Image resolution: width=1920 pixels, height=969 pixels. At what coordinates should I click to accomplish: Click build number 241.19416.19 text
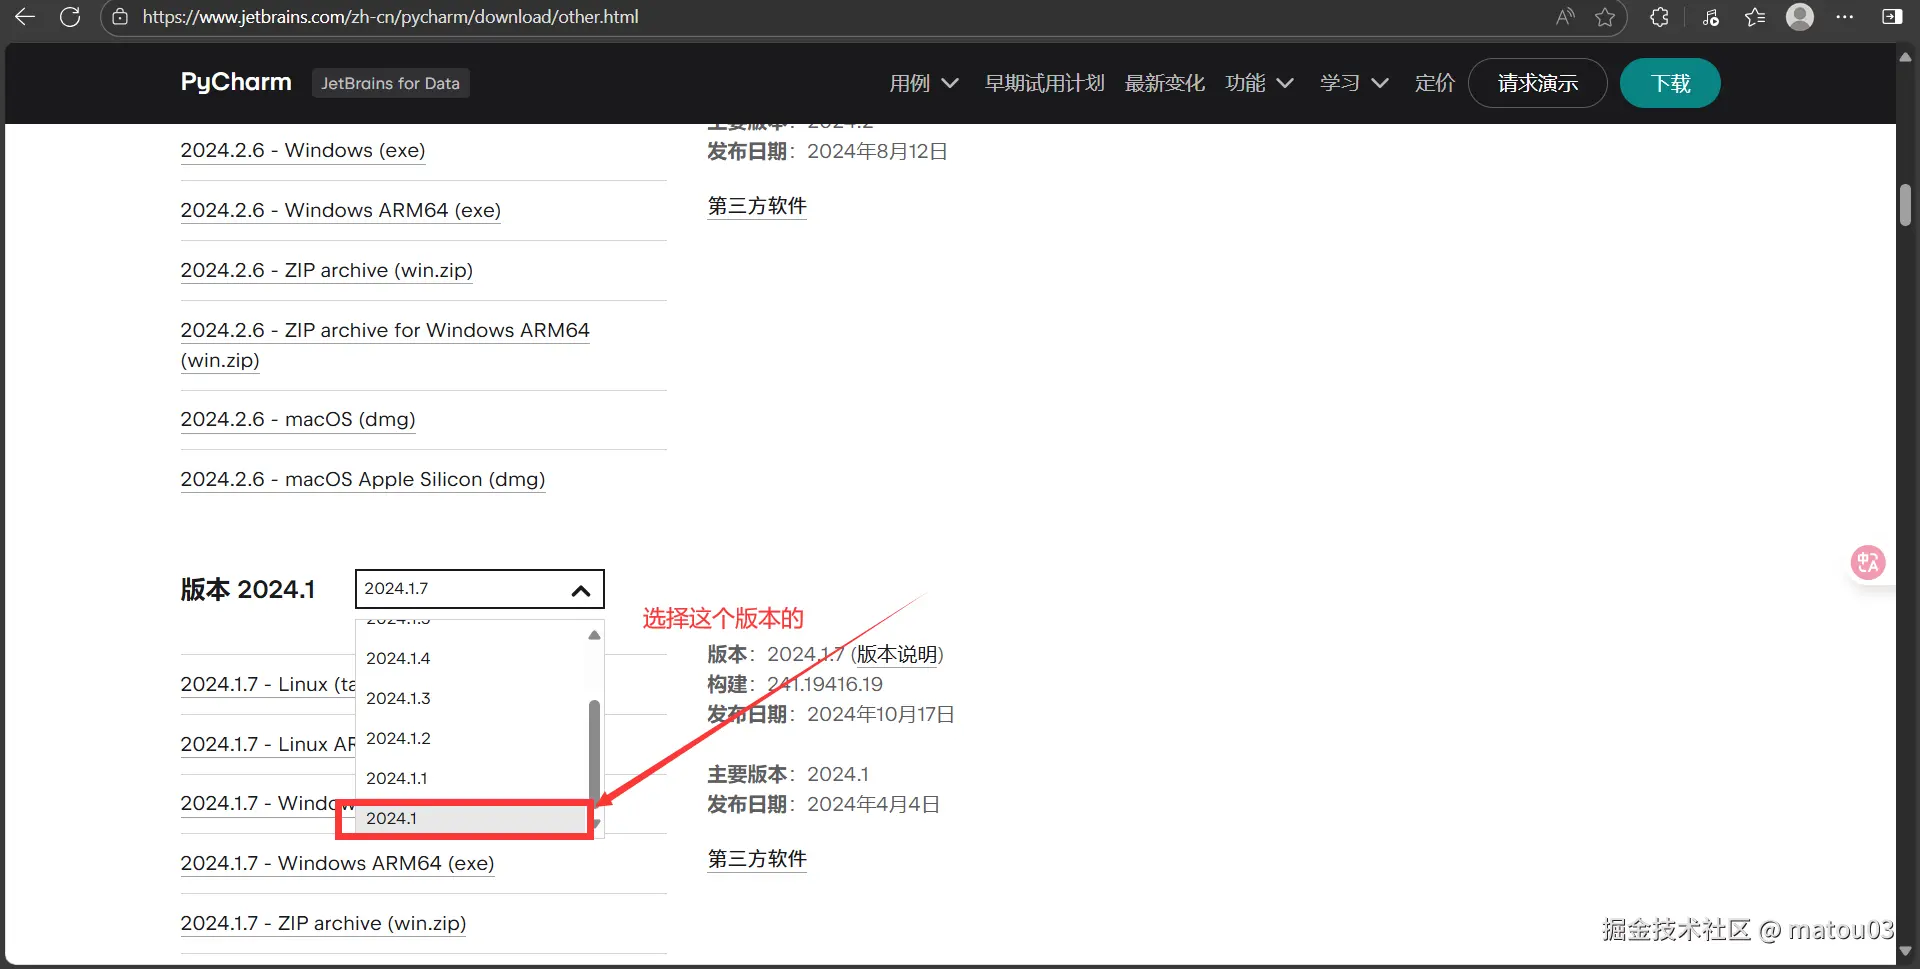[825, 684]
